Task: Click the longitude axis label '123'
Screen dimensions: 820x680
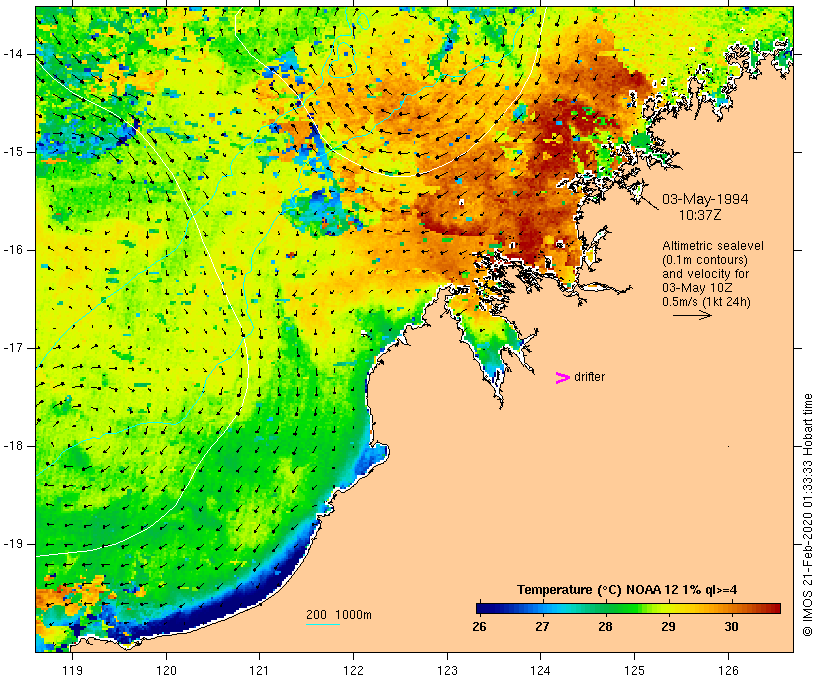Action: click(447, 670)
